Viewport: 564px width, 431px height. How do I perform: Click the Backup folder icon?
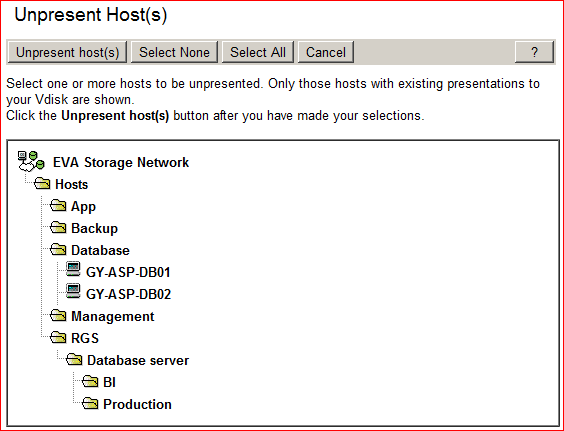tap(58, 227)
